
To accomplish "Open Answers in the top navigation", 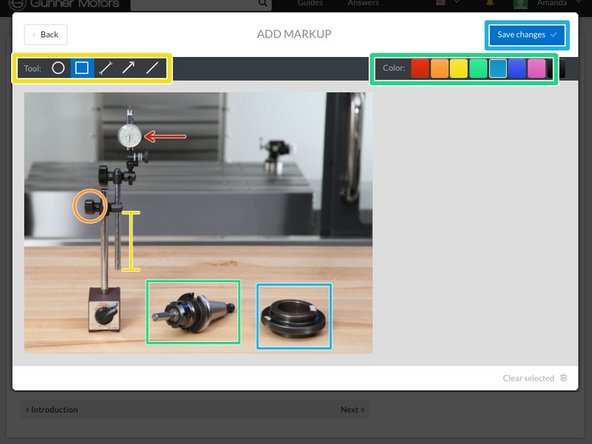I will [x=363, y=3].
